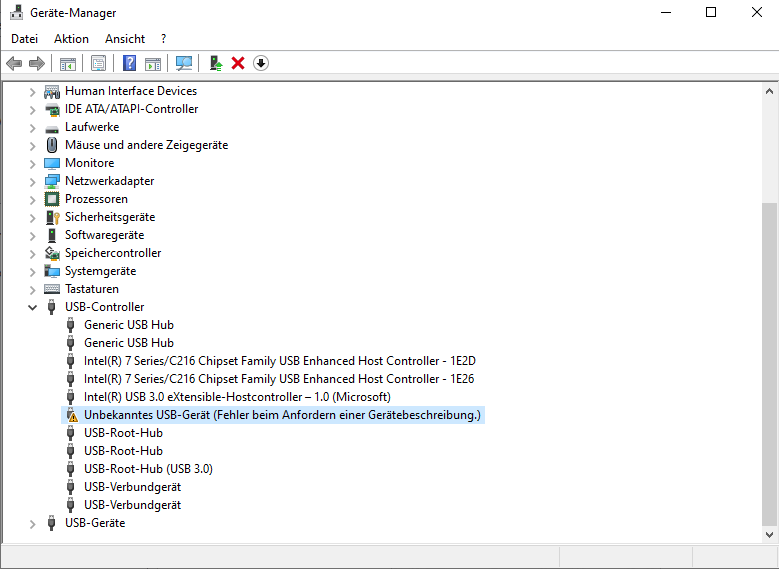Select the USB-Controller category label
This screenshot has width=779, height=569.
pos(104,307)
